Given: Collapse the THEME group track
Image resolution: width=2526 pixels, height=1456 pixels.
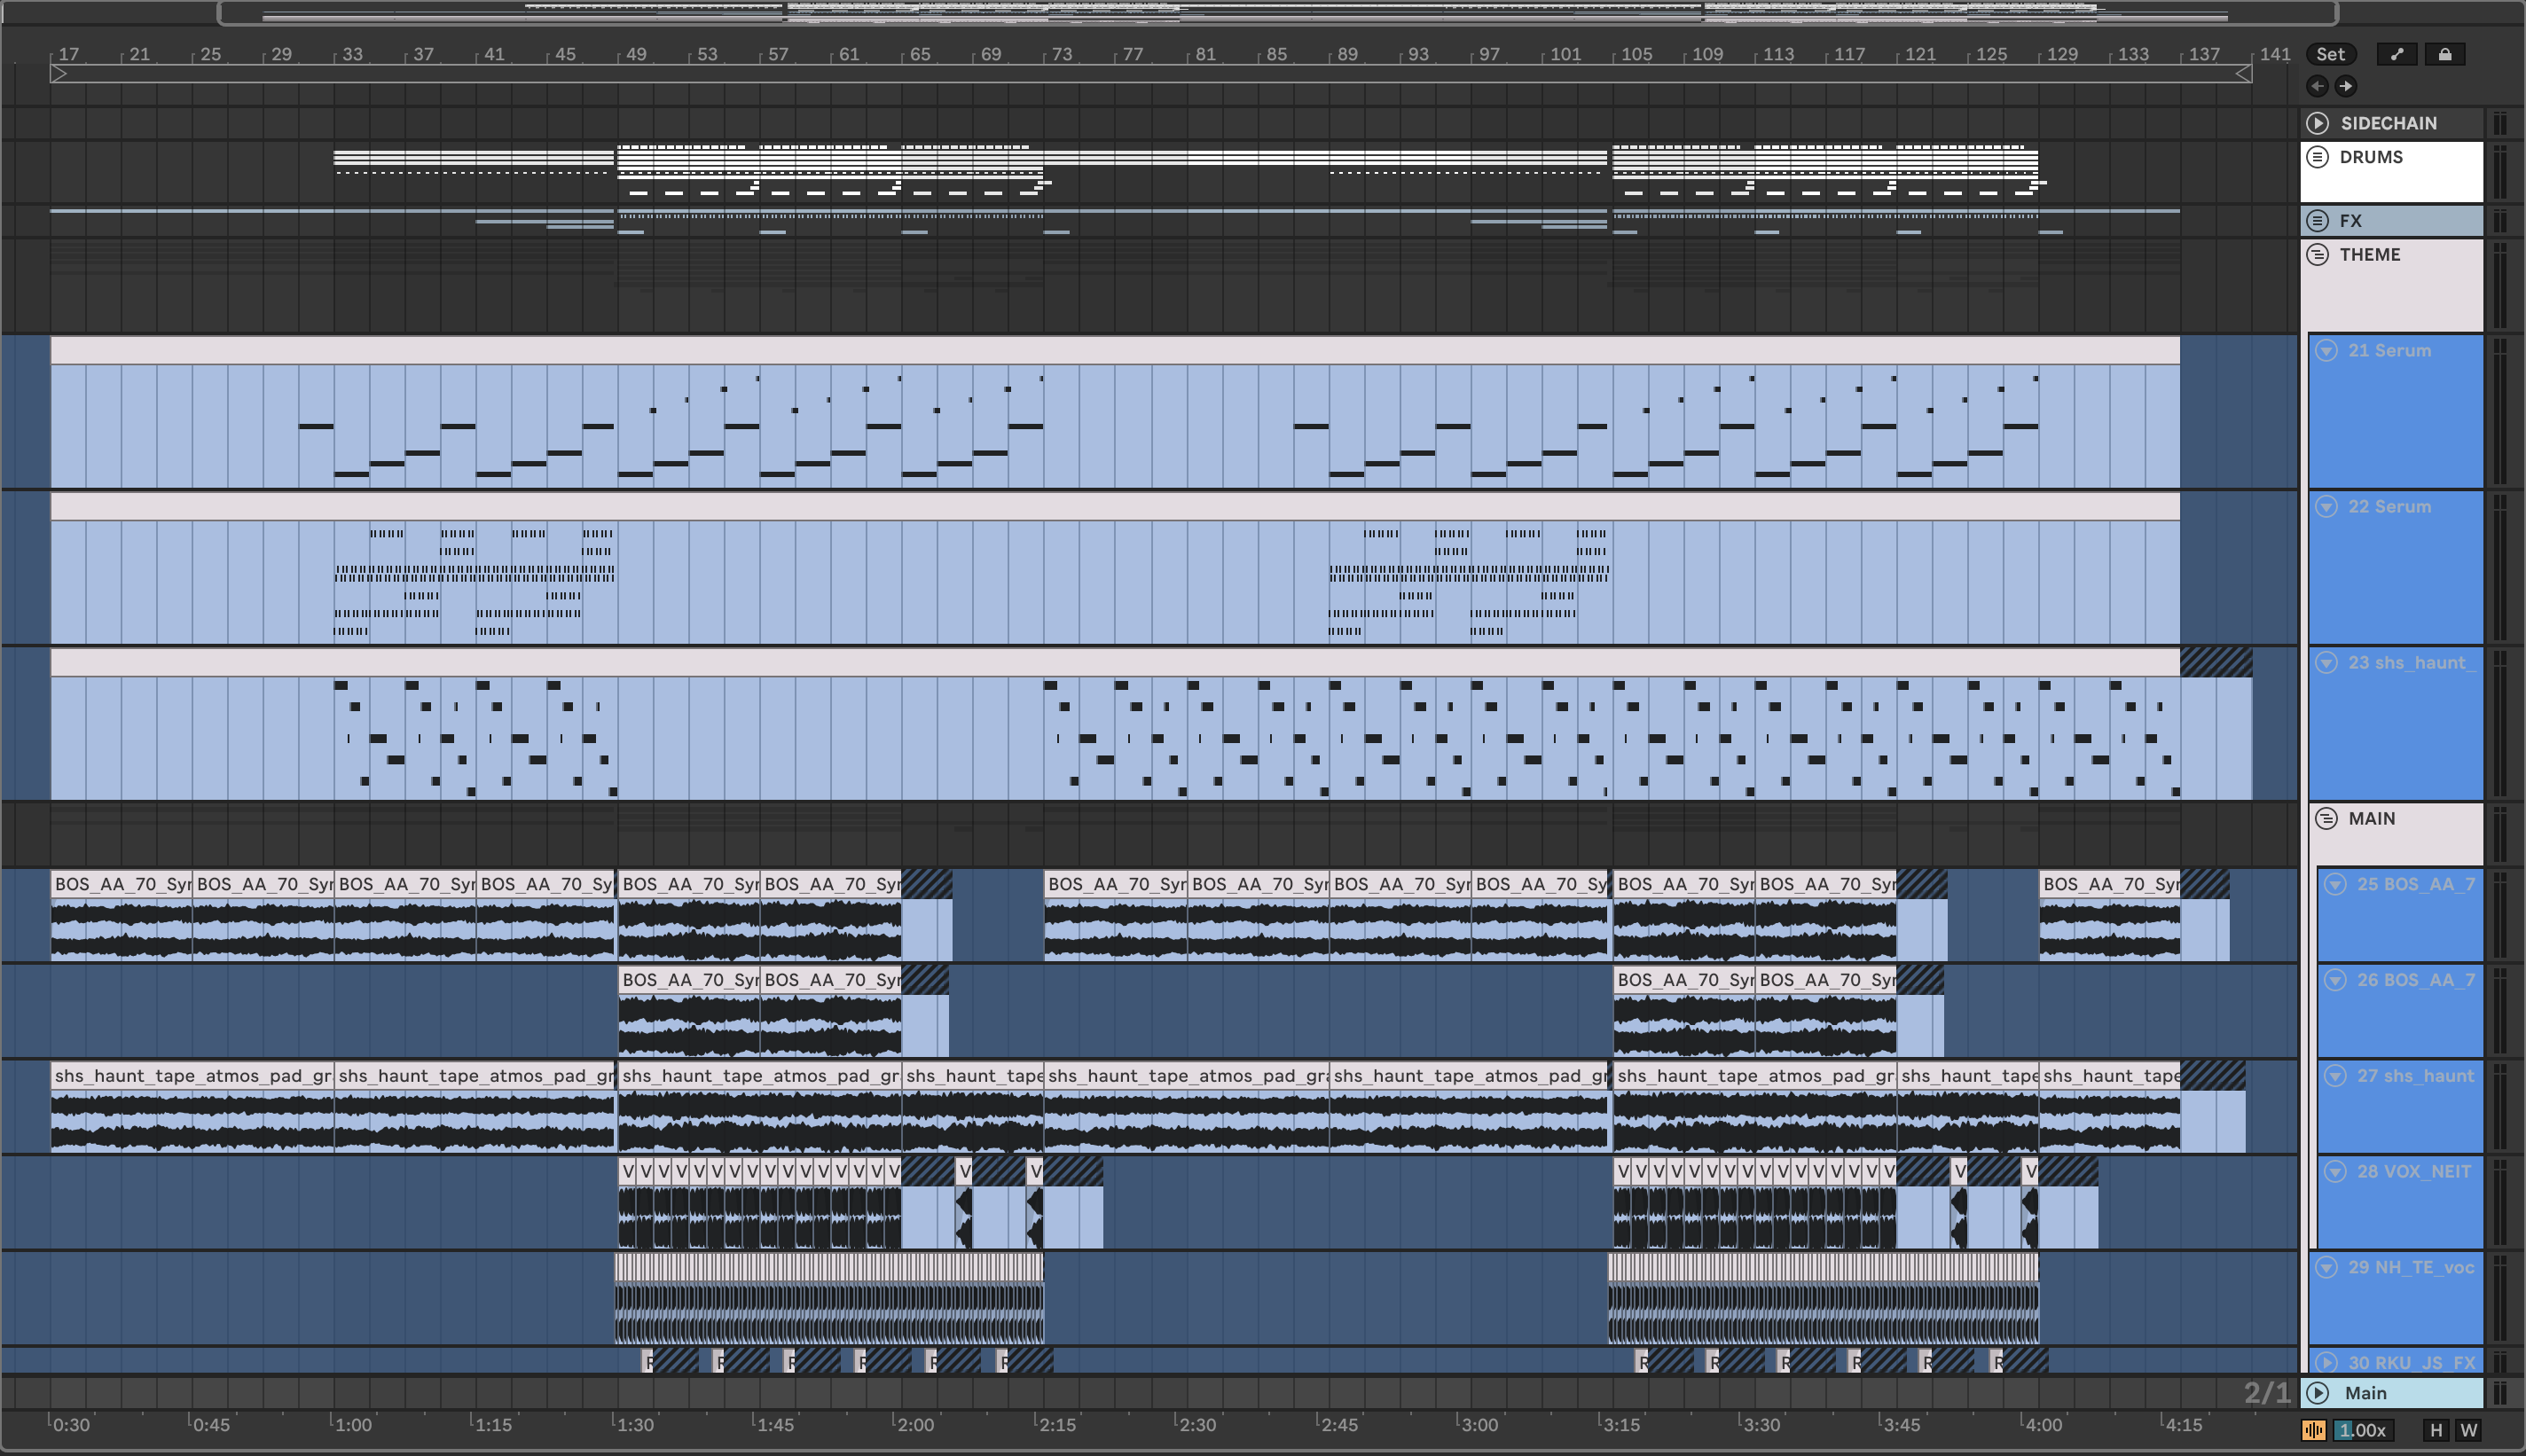Looking at the screenshot, I should click(2317, 255).
